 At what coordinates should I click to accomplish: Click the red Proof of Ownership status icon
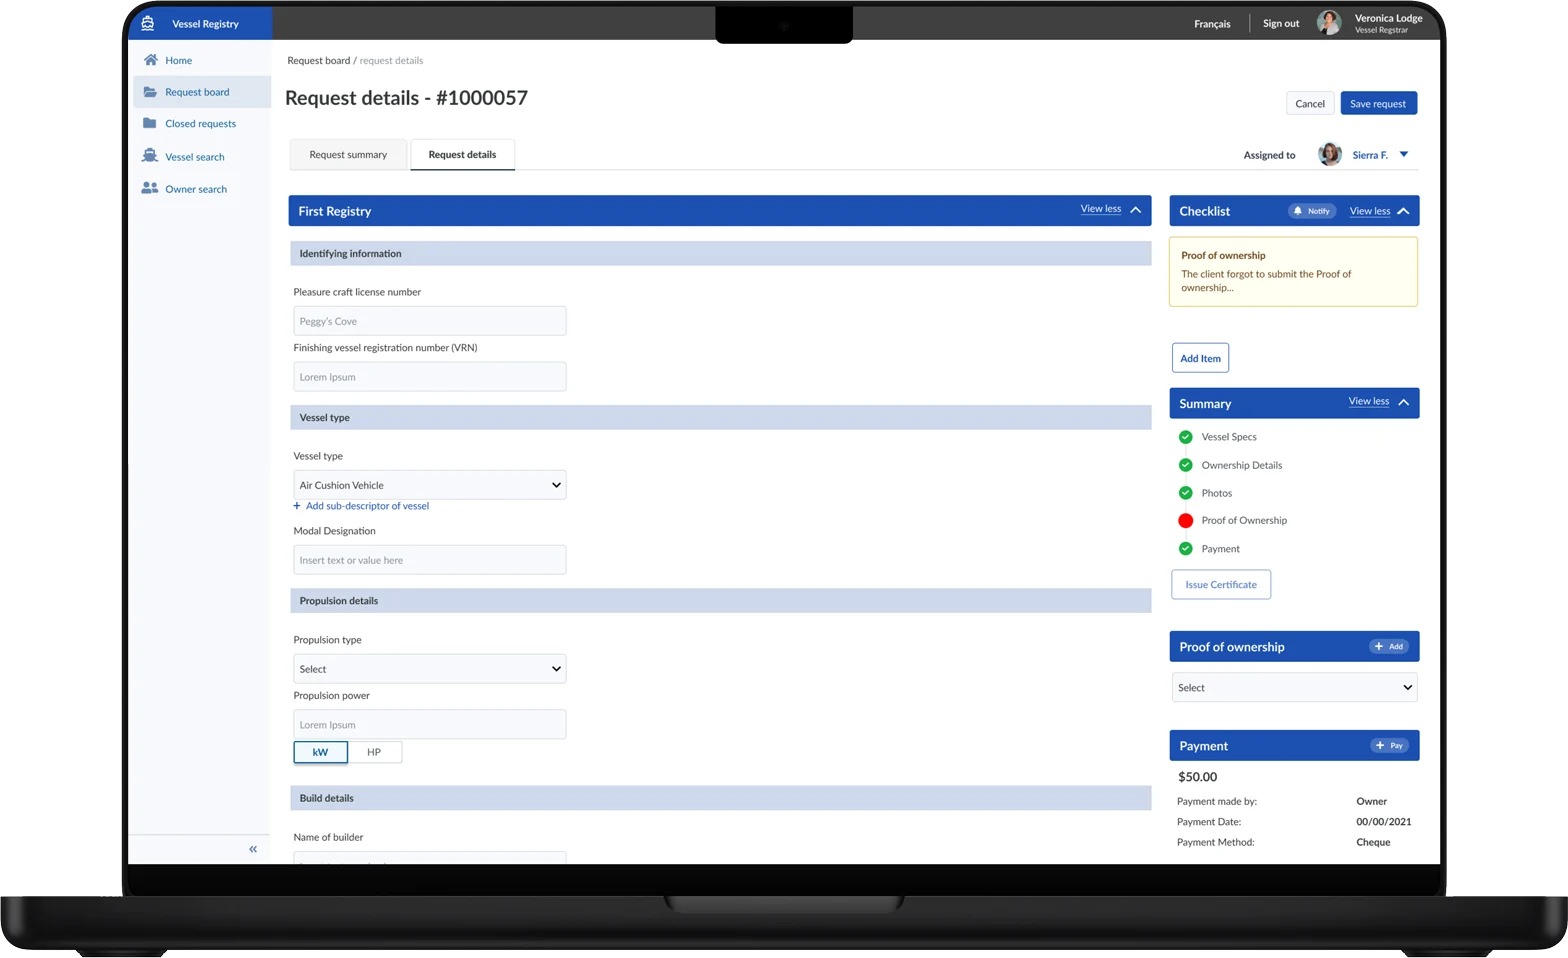[x=1185, y=520]
